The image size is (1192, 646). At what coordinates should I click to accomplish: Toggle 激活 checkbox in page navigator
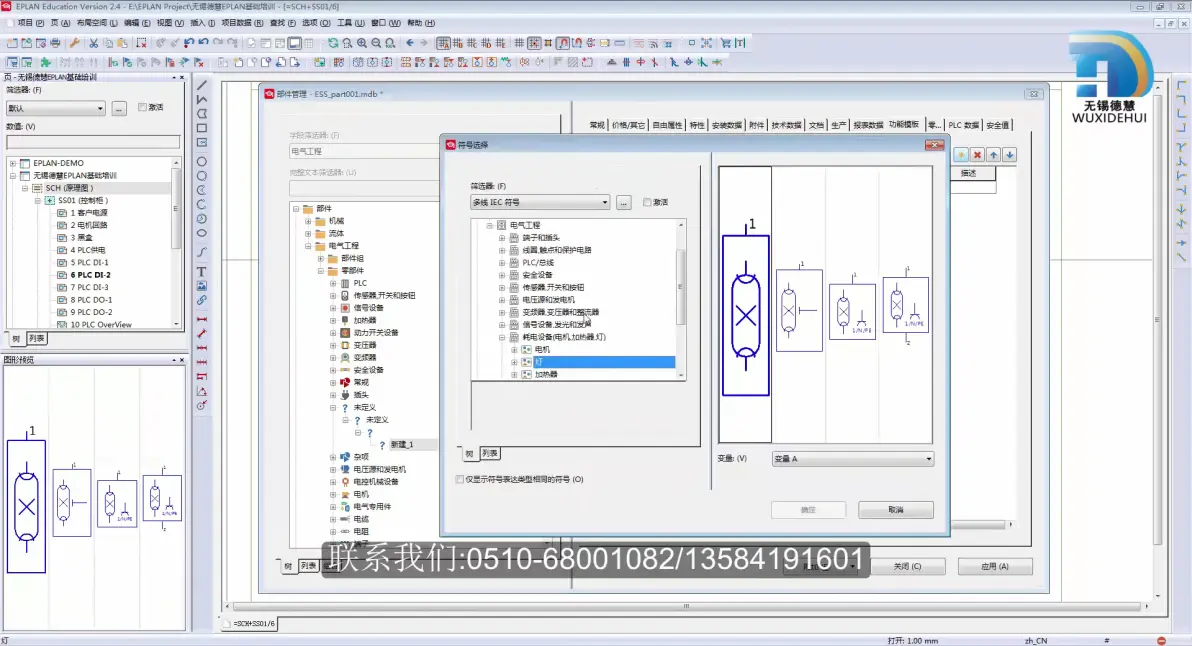tap(142, 107)
